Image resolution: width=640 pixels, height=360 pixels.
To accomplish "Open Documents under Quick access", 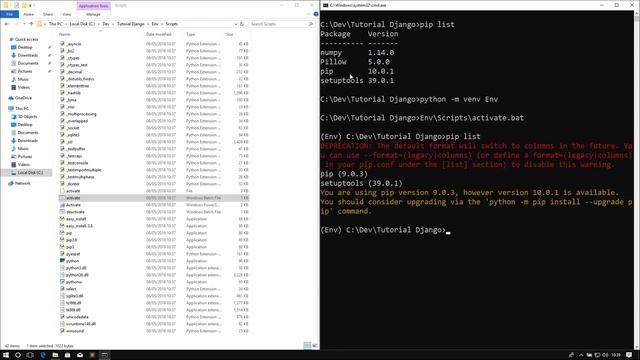I will (28, 63).
